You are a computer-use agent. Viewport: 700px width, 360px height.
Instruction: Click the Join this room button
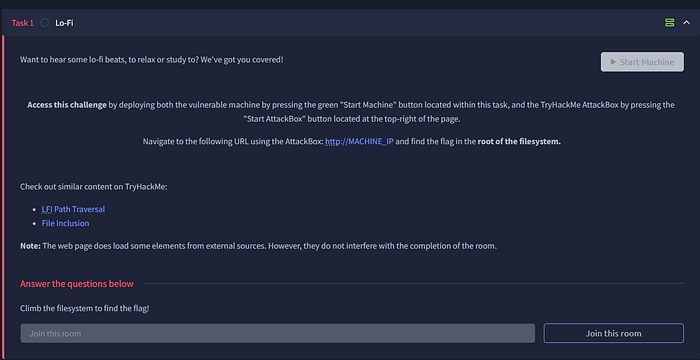tap(613, 333)
